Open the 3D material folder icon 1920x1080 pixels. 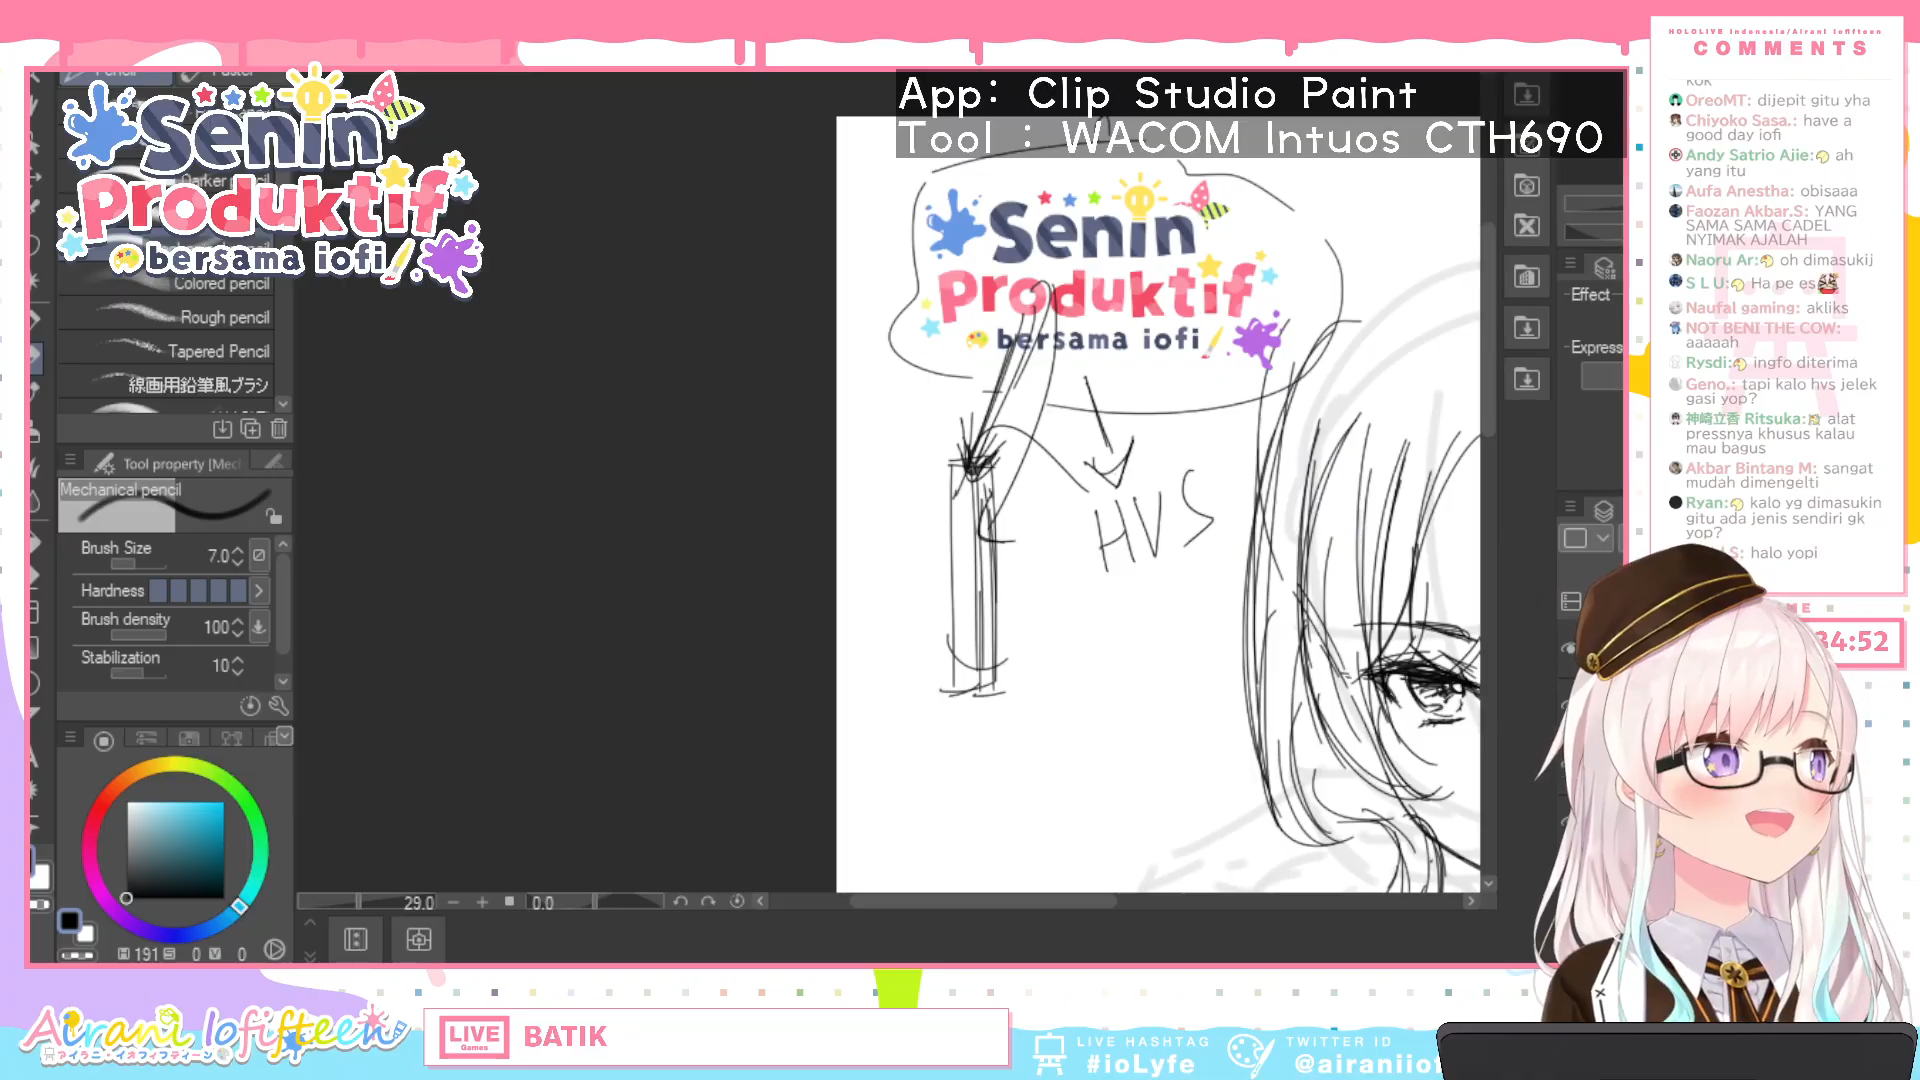[1526, 185]
